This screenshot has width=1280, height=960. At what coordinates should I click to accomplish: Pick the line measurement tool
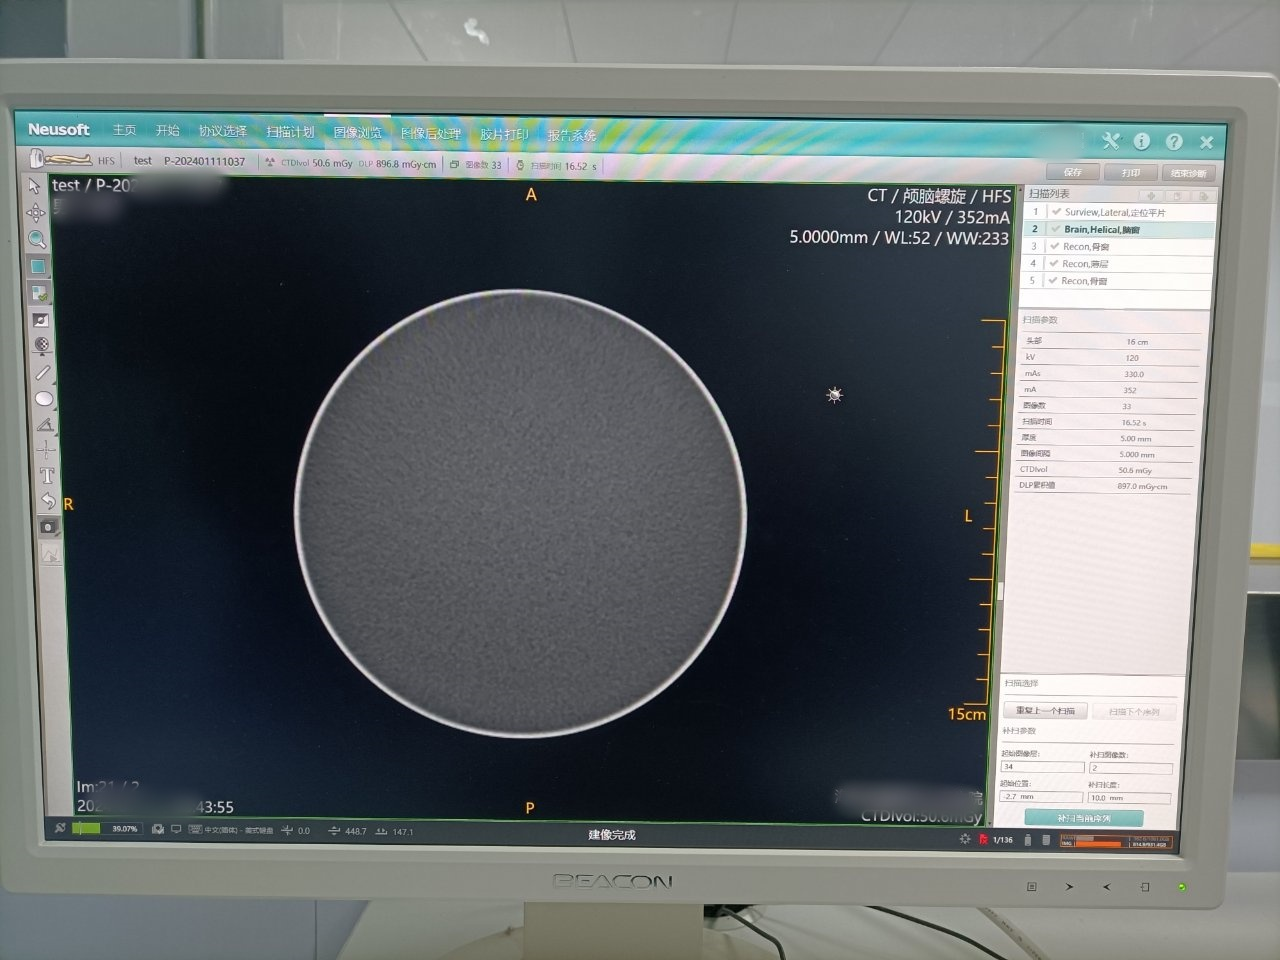pyautogui.click(x=42, y=372)
